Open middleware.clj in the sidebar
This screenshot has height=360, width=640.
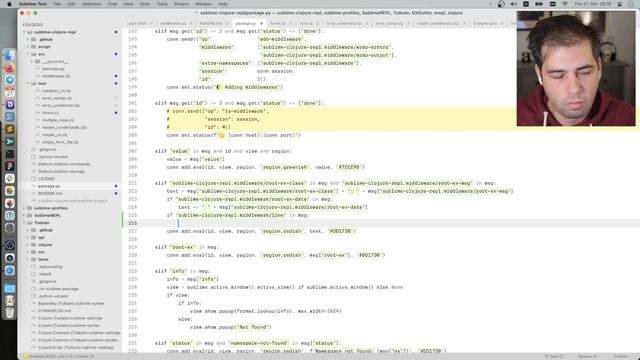point(56,76)
